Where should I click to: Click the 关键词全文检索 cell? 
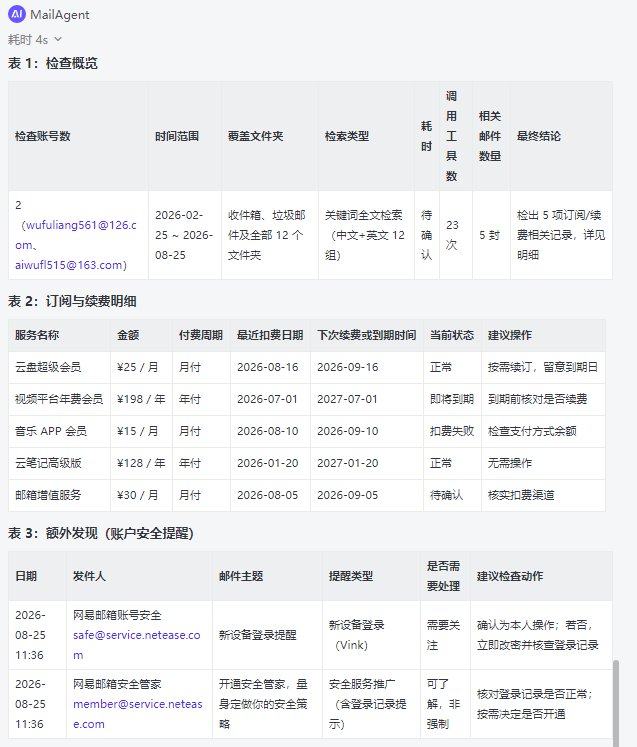tap(365, 235)
